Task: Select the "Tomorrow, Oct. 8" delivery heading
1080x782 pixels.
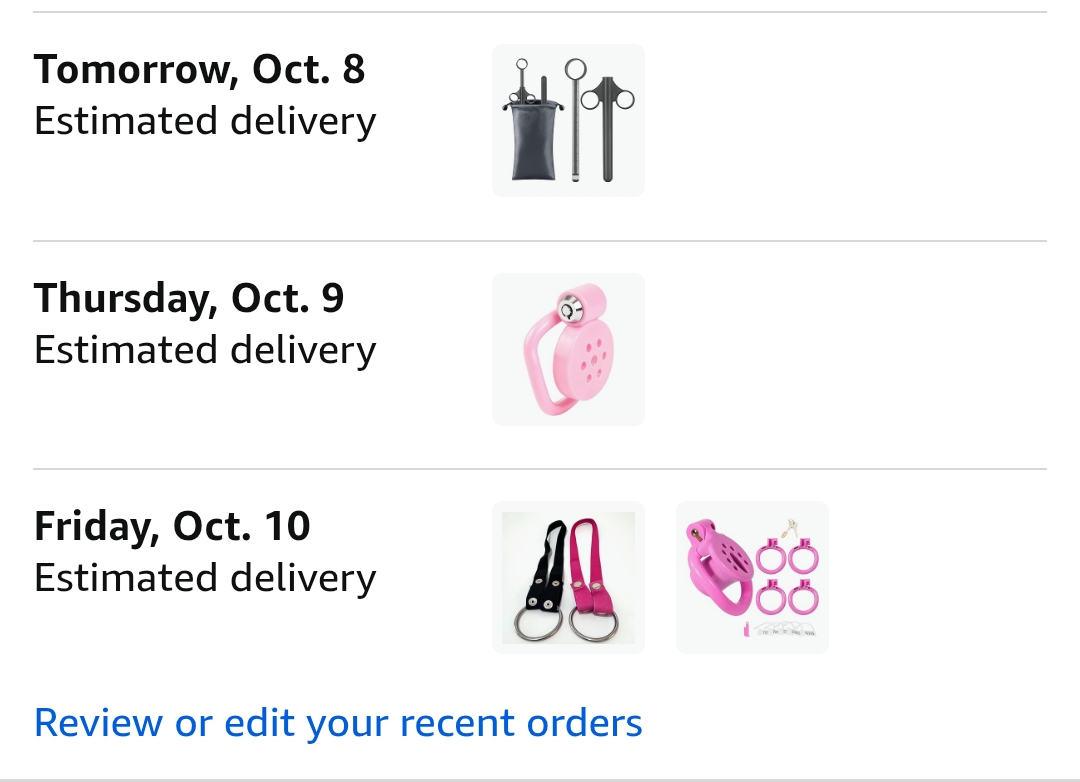Action: click(x=200, y=69)
